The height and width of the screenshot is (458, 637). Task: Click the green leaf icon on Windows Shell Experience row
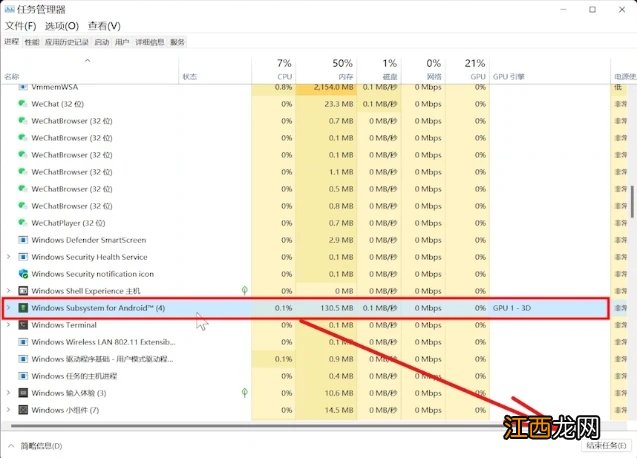(245, 291)
